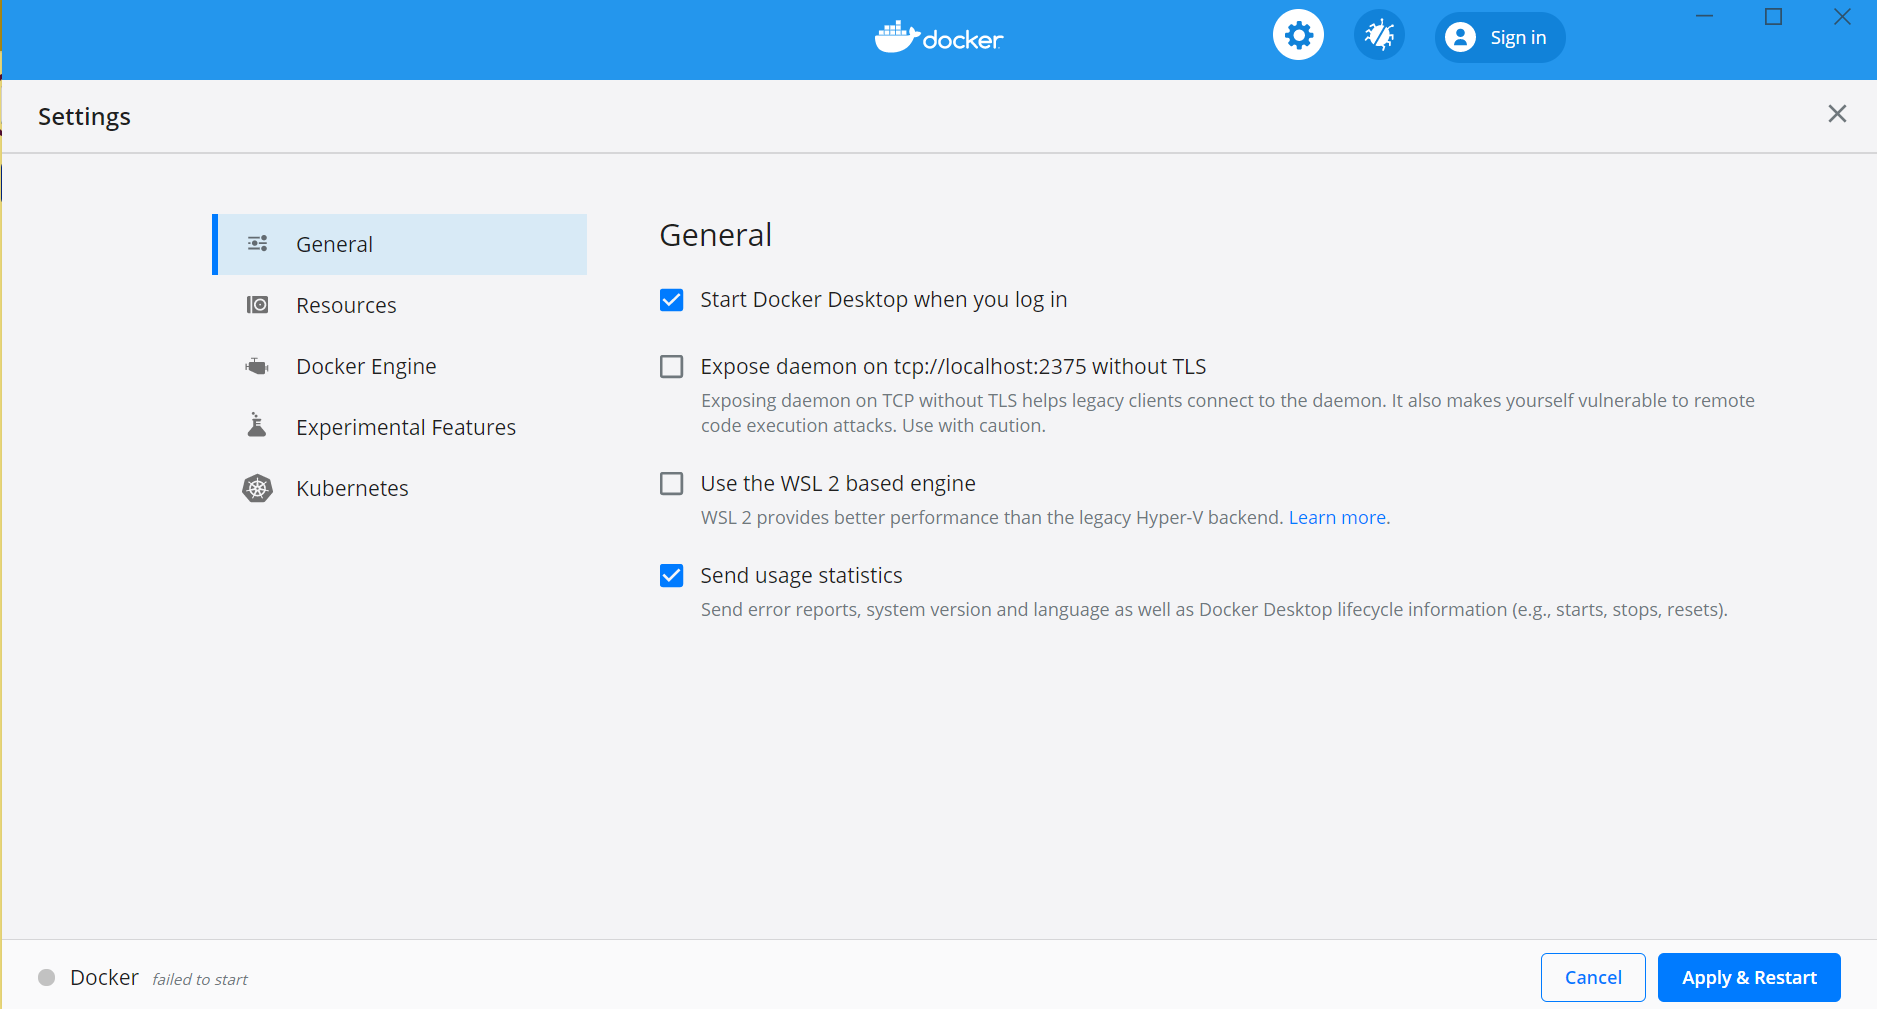
Task: Click the Kubernetes wheel icon
Action: (258, 488)
